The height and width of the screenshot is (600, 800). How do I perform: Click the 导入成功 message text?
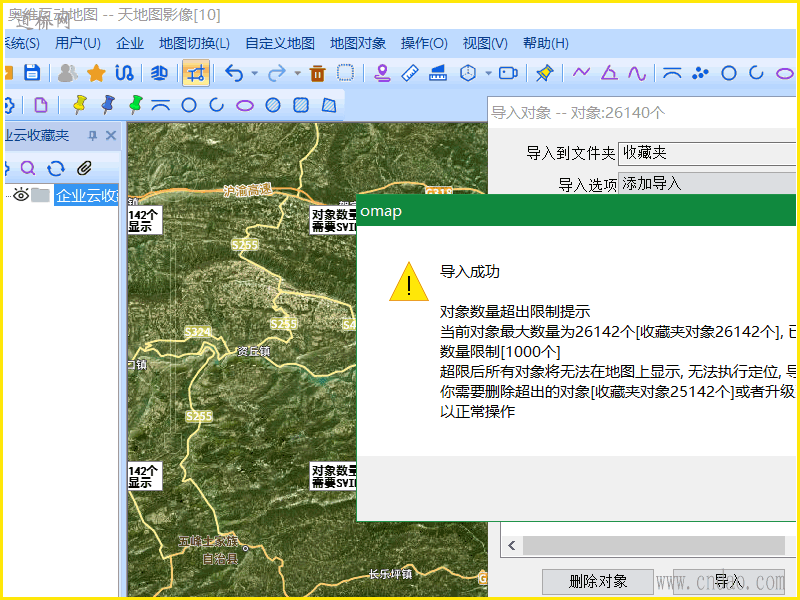[x=470, y=271]
